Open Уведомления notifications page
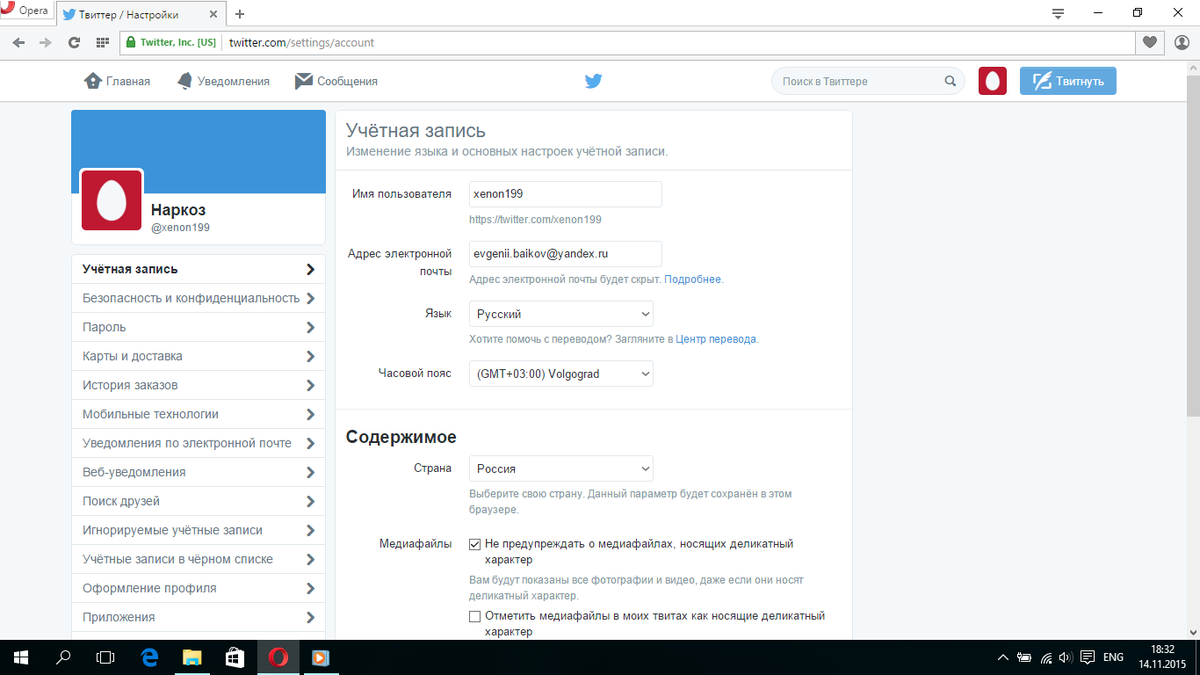The width and height of the screenshot is (1200, 675). (x=223, y=81)
